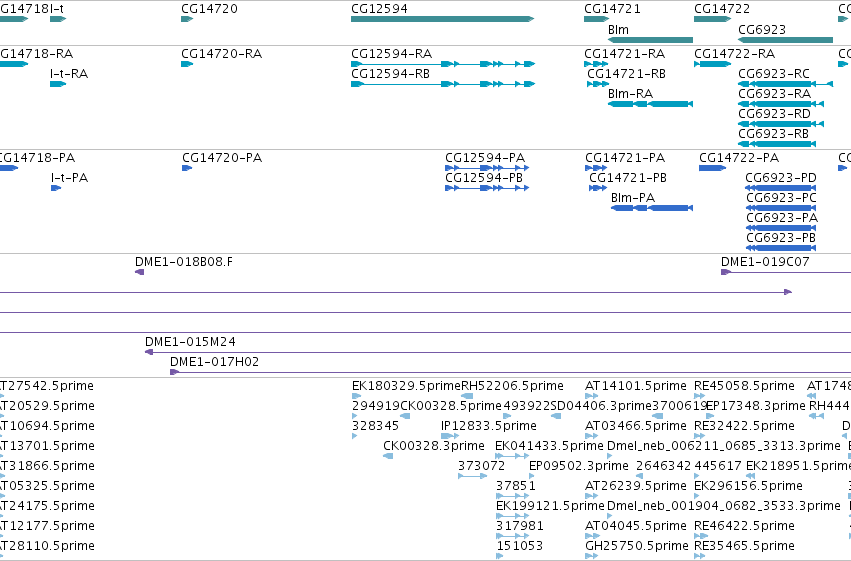This screenshot has width=851, height=561.
Task: Select the AT04045.5prime EST label
Action: 636,526
